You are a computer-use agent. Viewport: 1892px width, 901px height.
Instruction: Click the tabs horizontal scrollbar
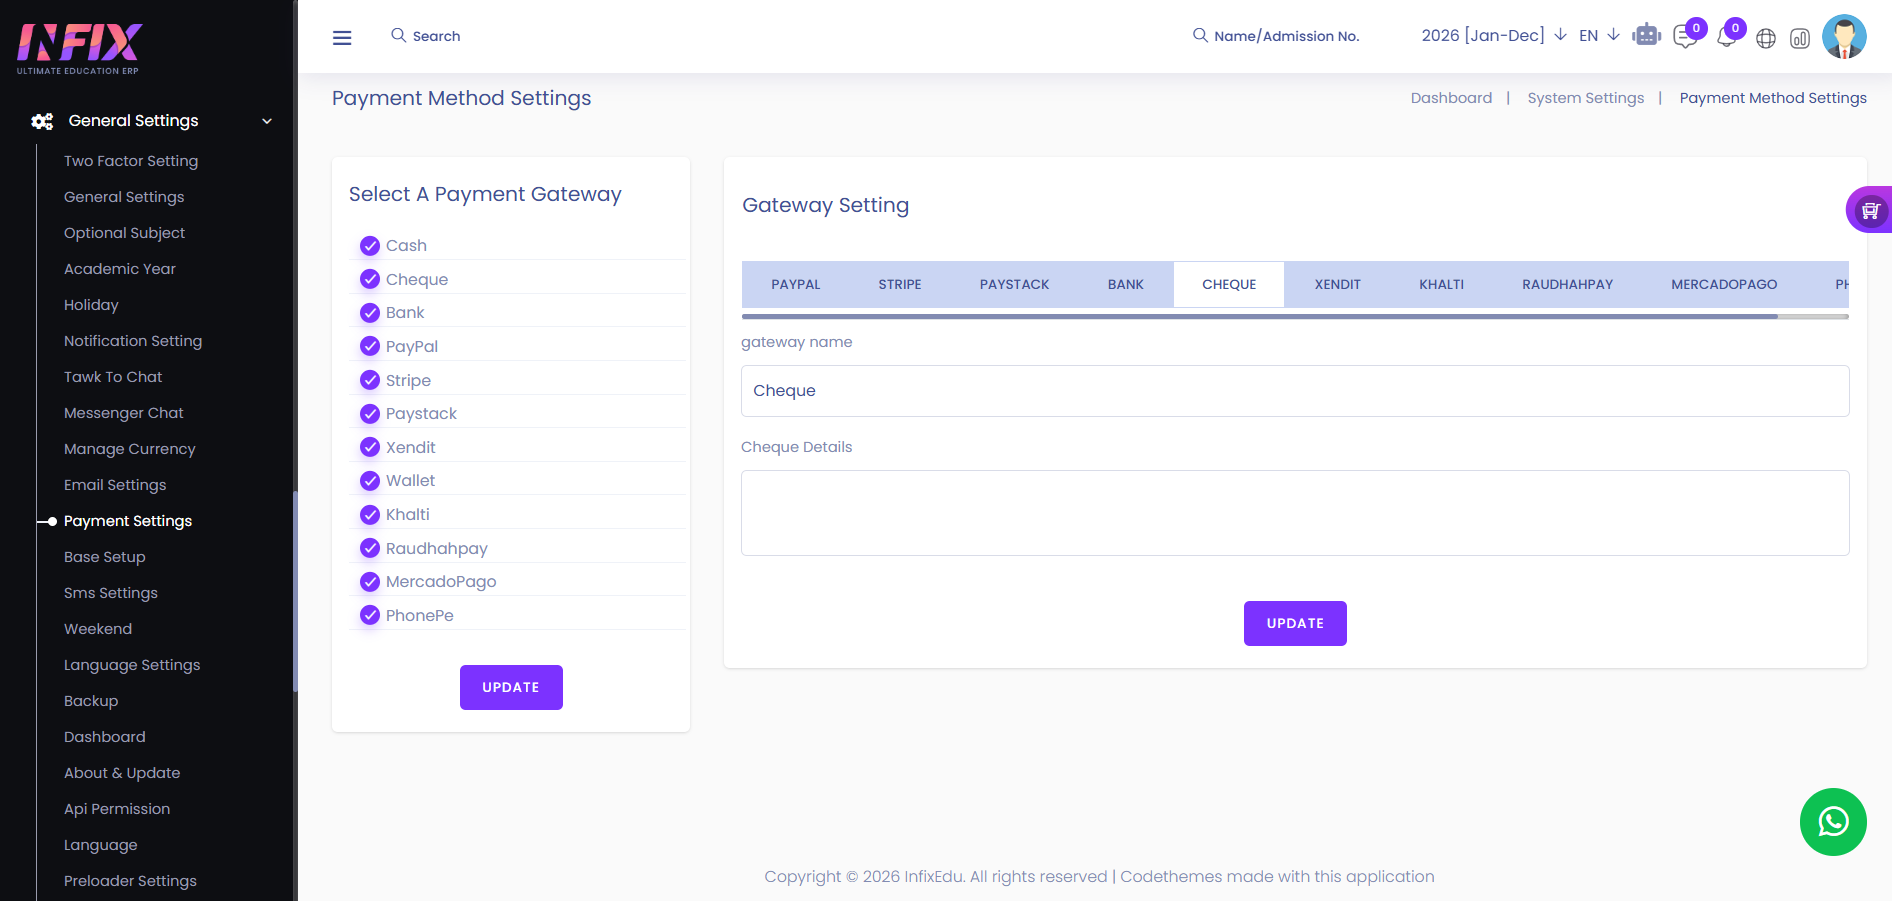pos(1260,316)
